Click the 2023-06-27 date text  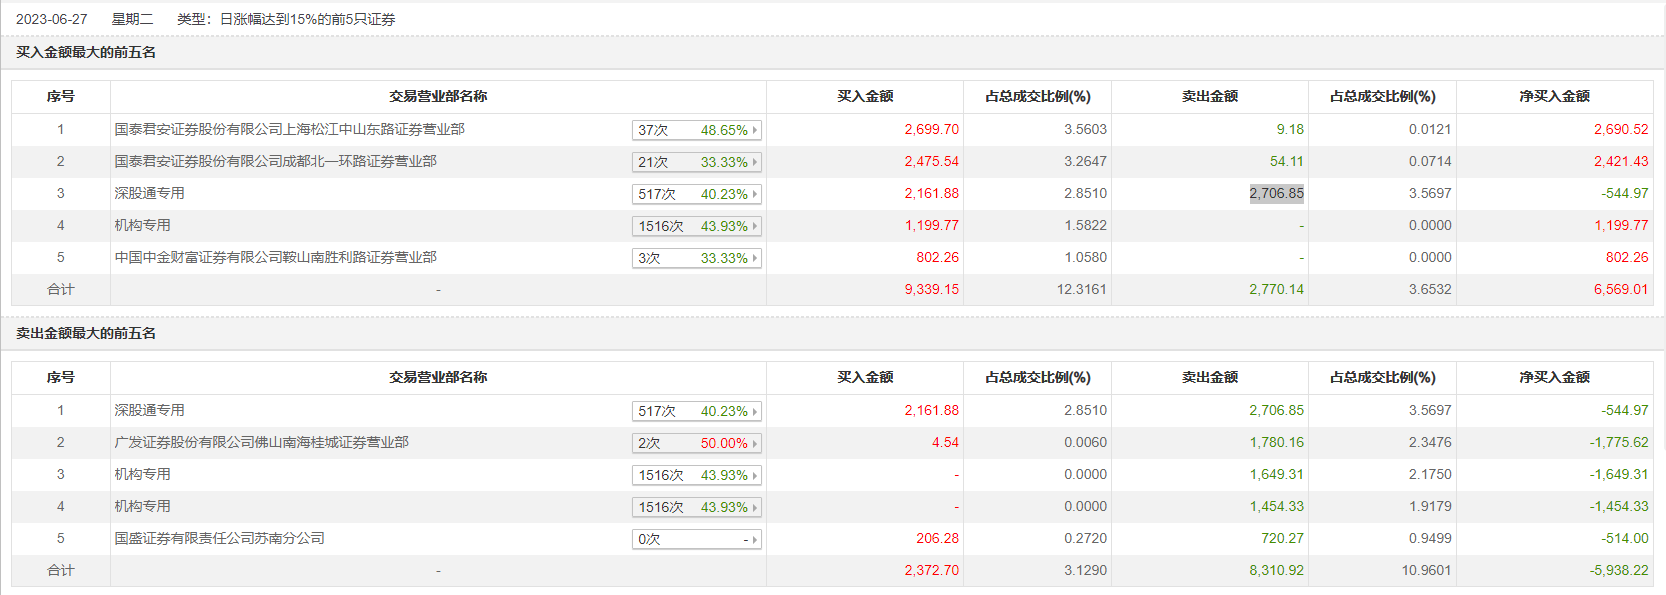pos(52,19)
